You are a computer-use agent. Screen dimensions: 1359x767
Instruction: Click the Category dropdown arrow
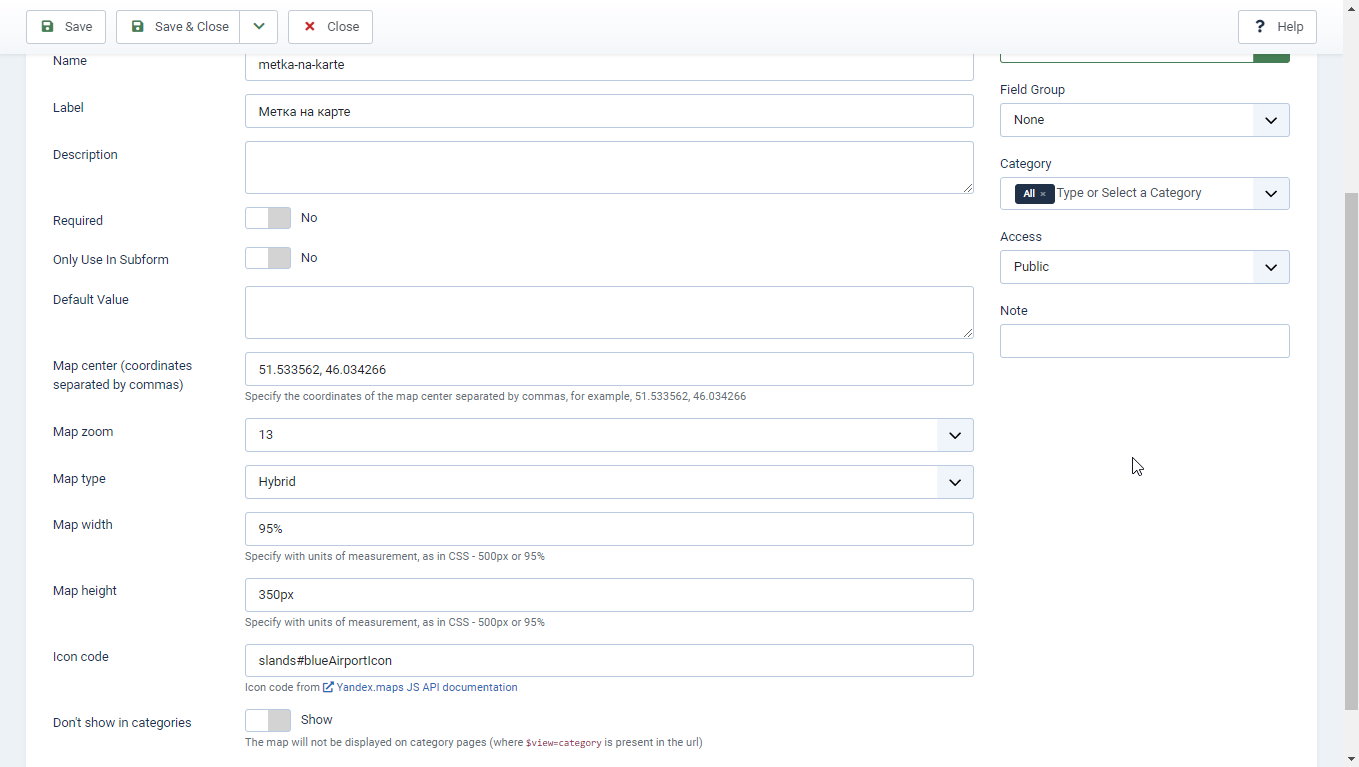pyautogui.click(x=1270, y=194)
